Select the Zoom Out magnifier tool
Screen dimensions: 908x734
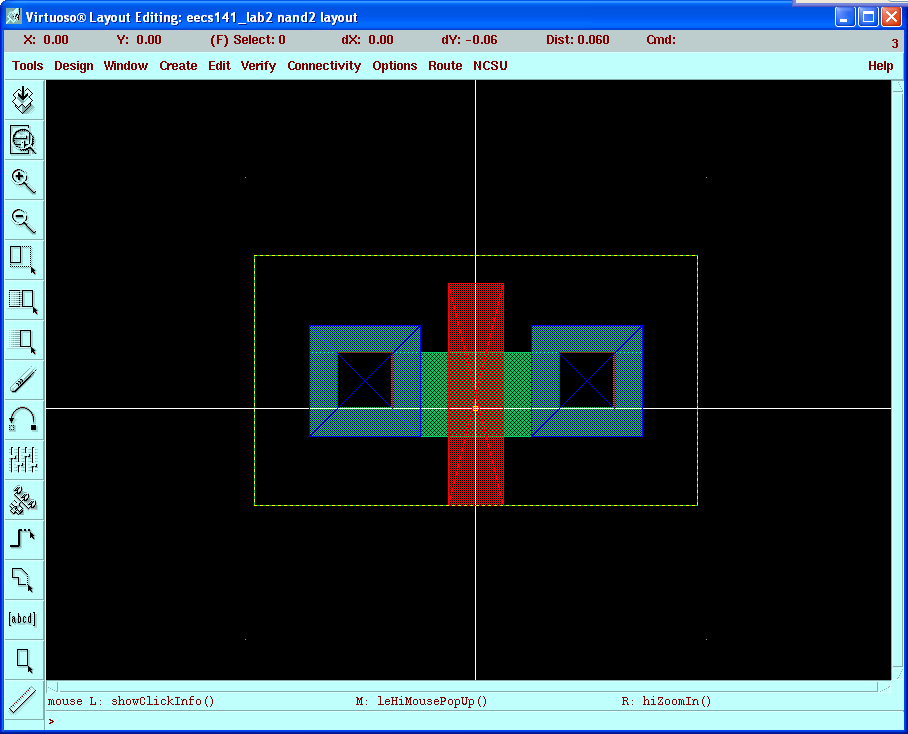click(x=23, y=220)
